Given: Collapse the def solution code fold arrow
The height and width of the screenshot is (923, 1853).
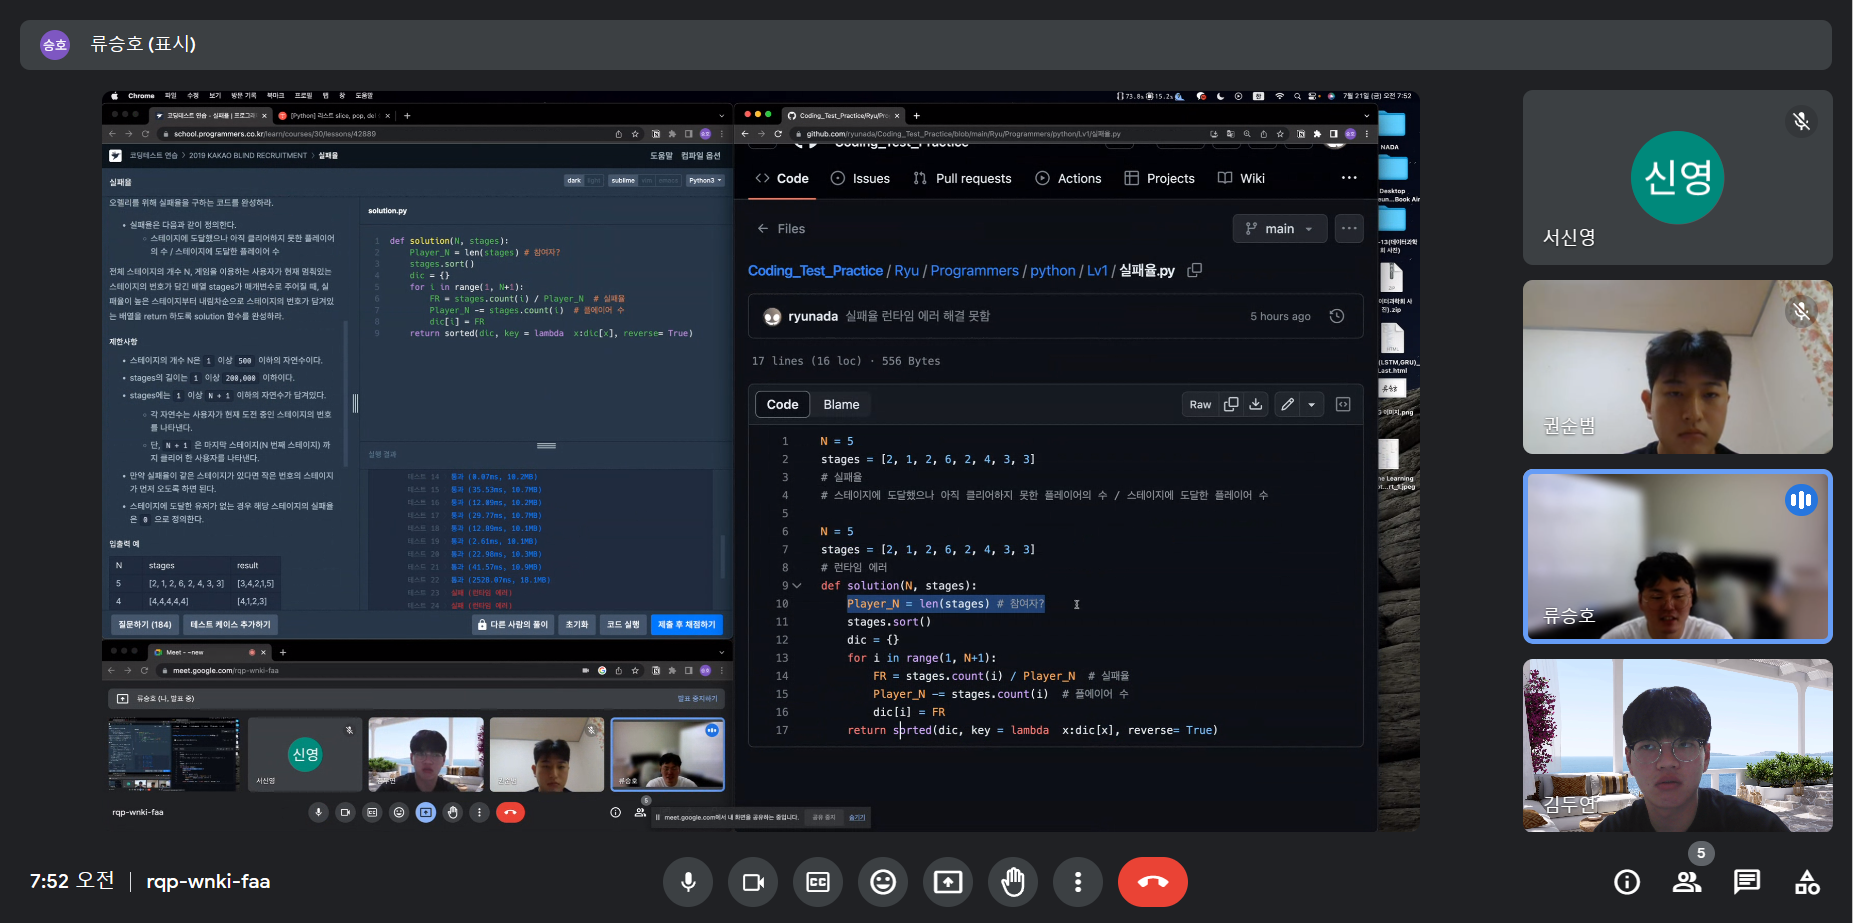Looking at the screenshot, I should pos(797,586).
